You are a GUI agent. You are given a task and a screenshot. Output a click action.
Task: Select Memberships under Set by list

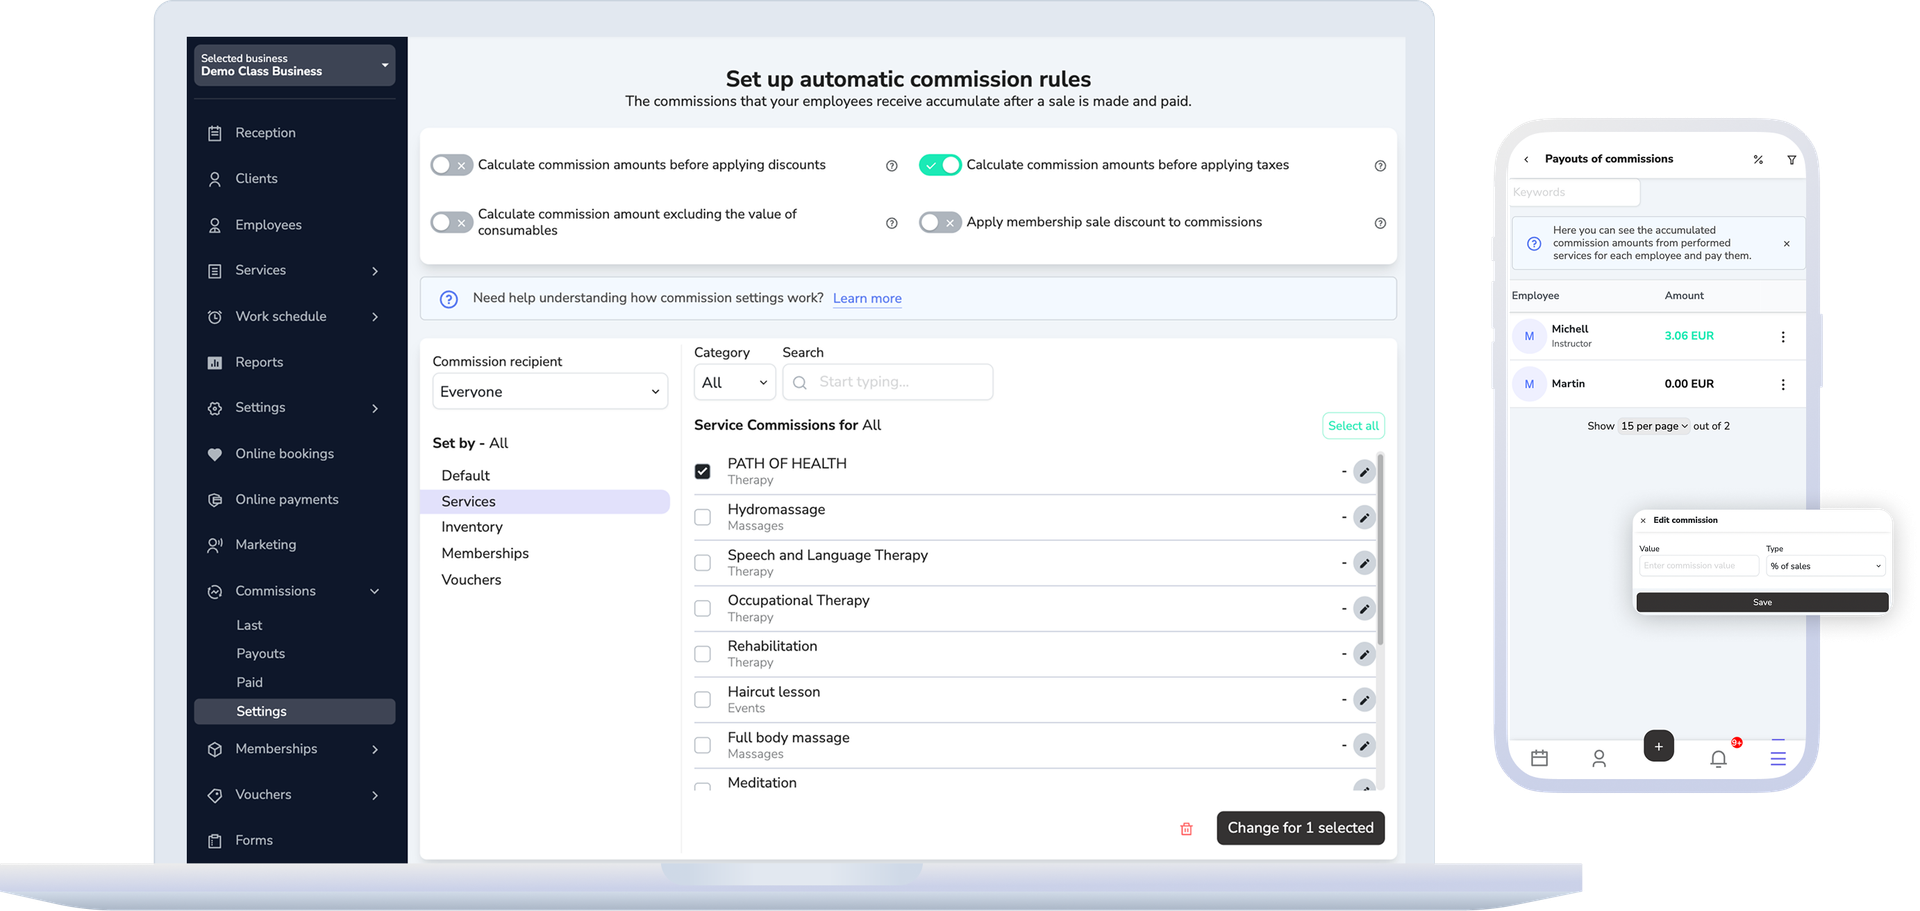pos(485,553)
